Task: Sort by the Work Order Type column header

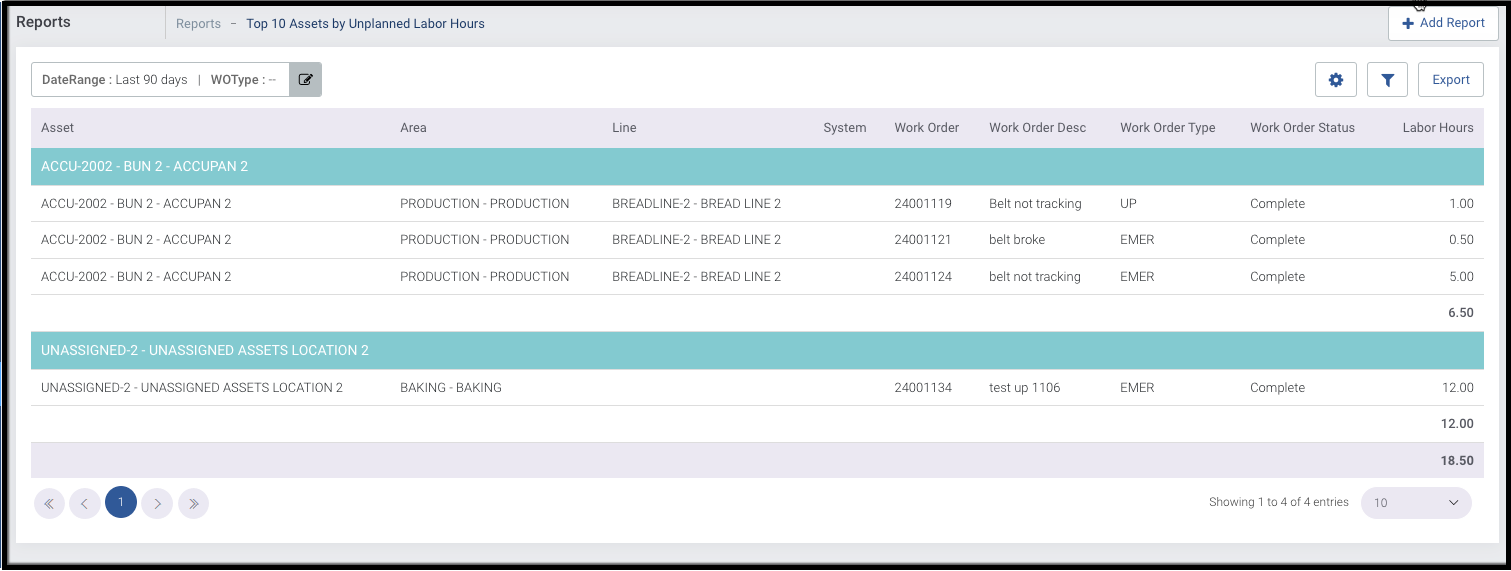Action: tap(1167, 128)
